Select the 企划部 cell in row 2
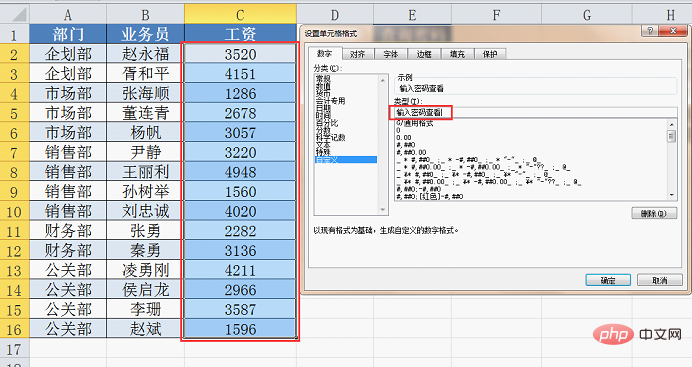Screen dimensions: 692x367 [68, 54]
